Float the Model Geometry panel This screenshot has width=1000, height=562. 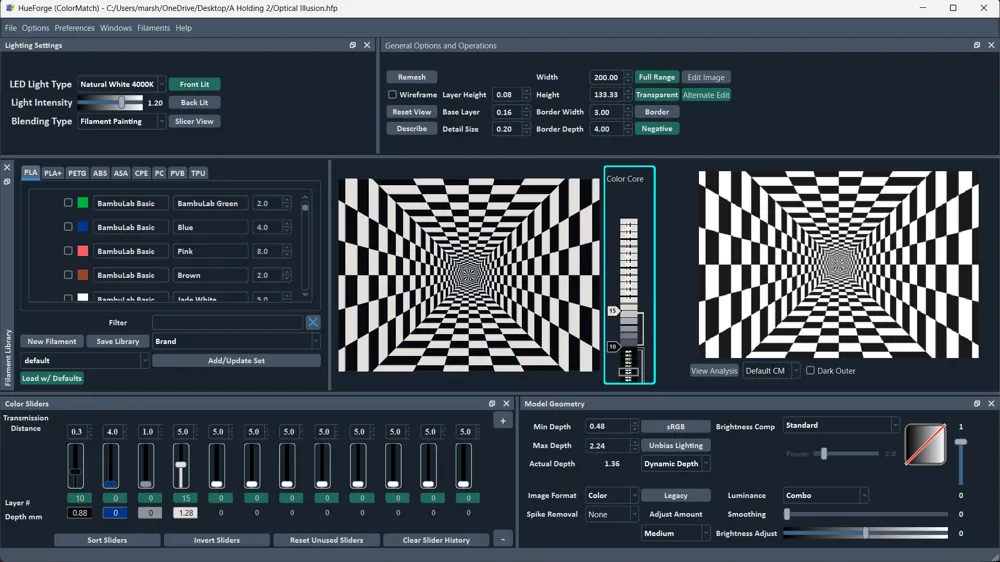(977, 404)
